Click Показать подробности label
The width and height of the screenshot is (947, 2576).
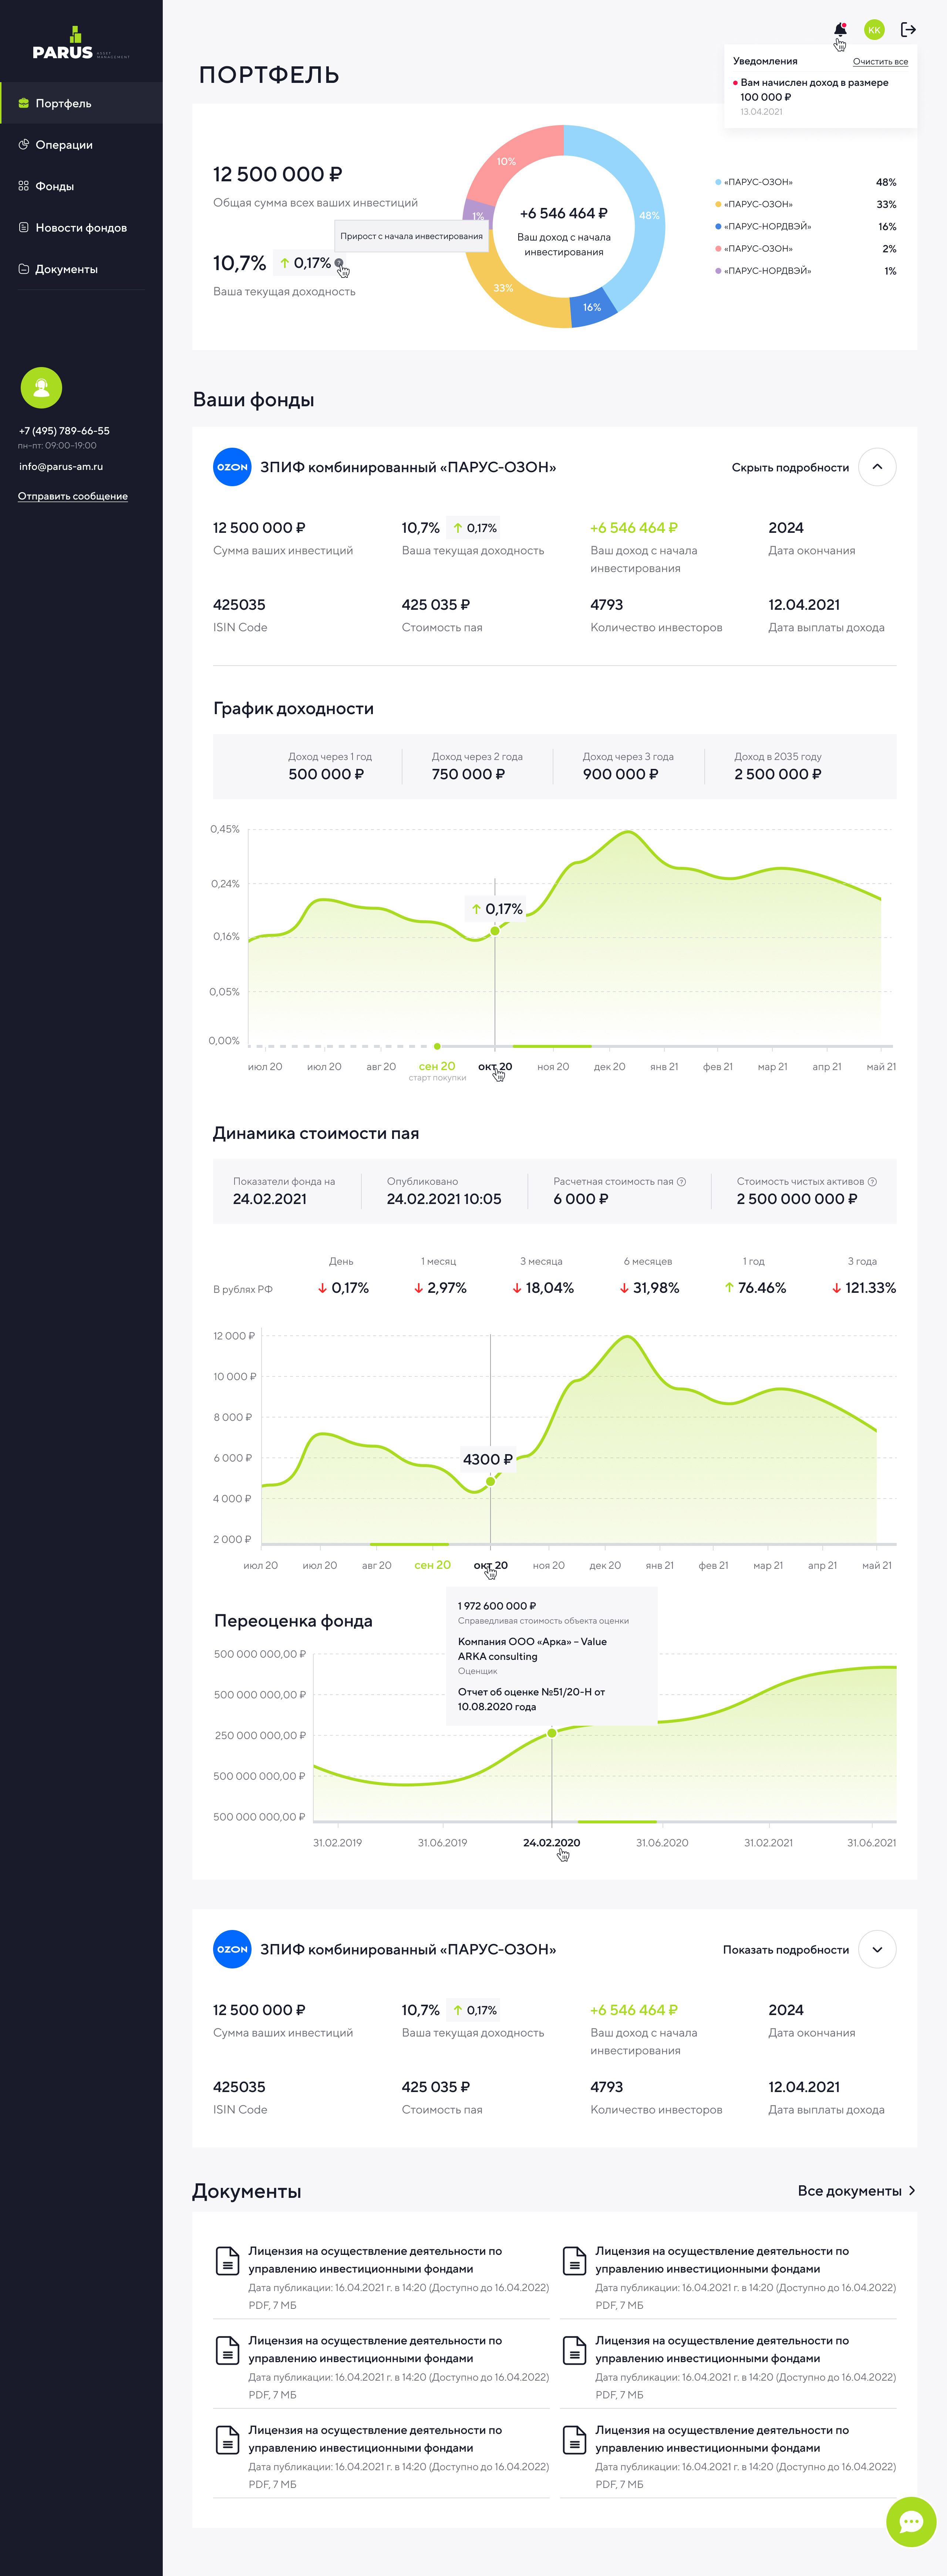(786, 1950)
